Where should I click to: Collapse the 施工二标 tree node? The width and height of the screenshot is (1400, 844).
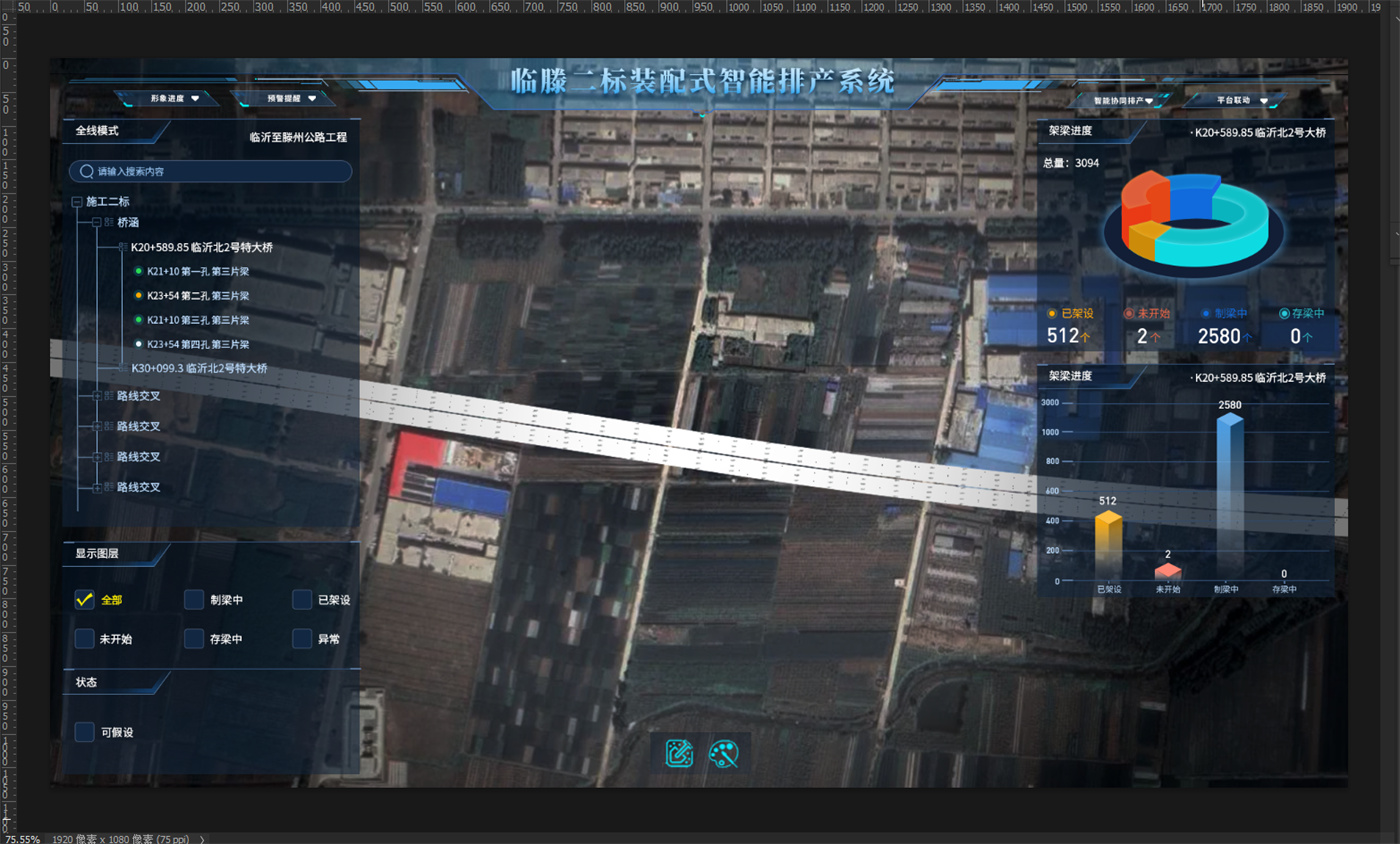point(76,202)
